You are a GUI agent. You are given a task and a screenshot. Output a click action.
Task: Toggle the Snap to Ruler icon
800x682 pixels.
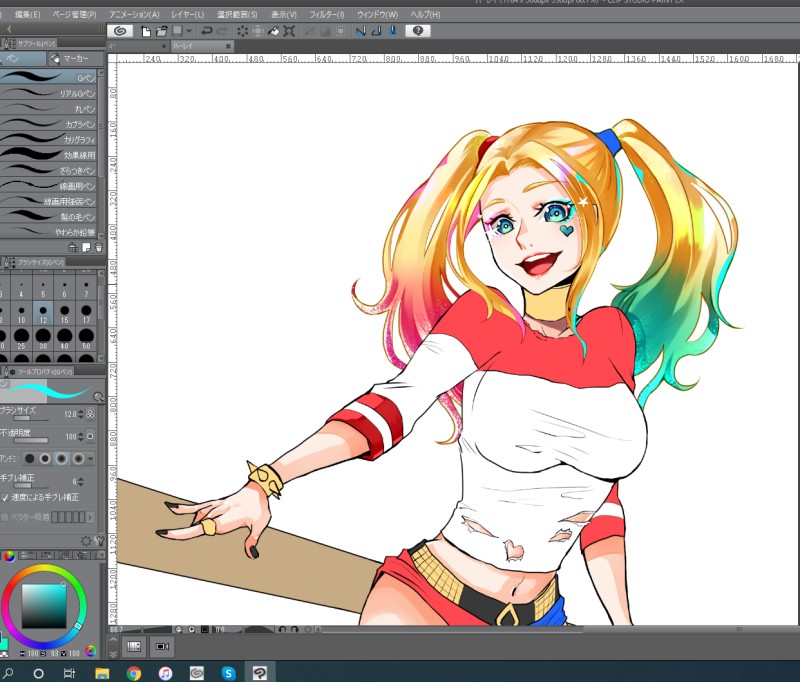[361, 31]
